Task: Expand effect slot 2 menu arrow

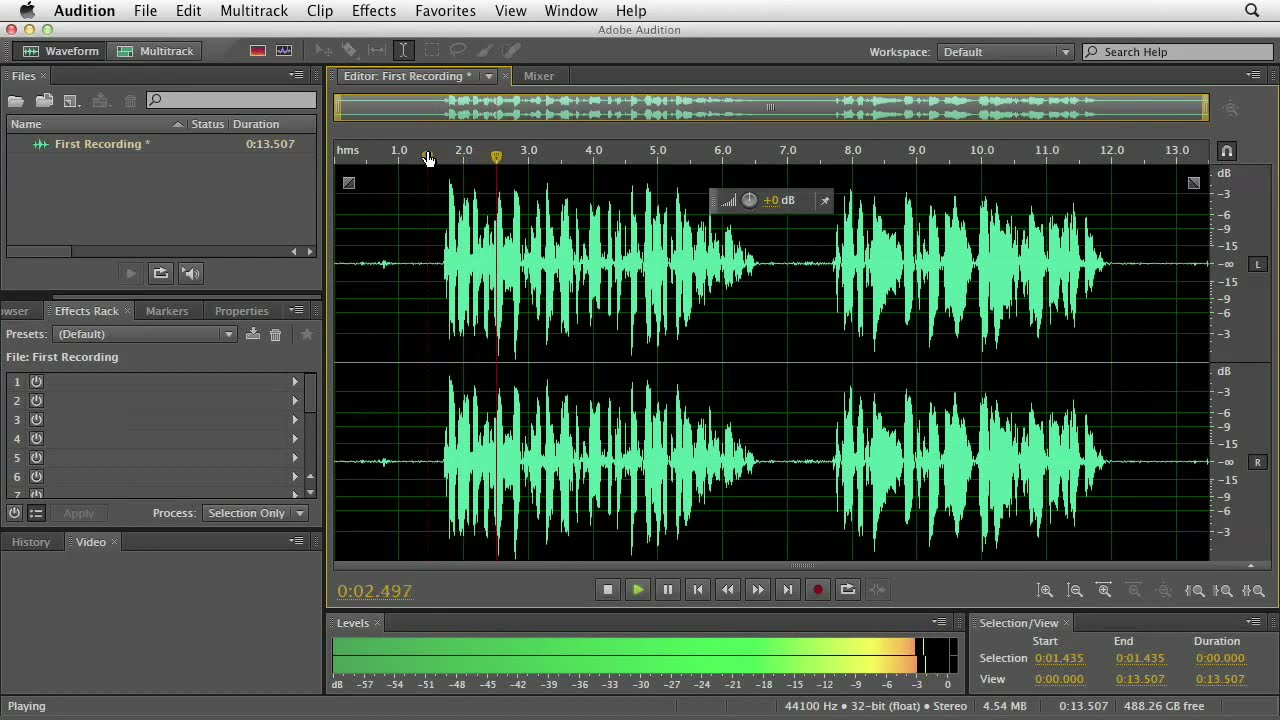Action: (x=295, y=400)
